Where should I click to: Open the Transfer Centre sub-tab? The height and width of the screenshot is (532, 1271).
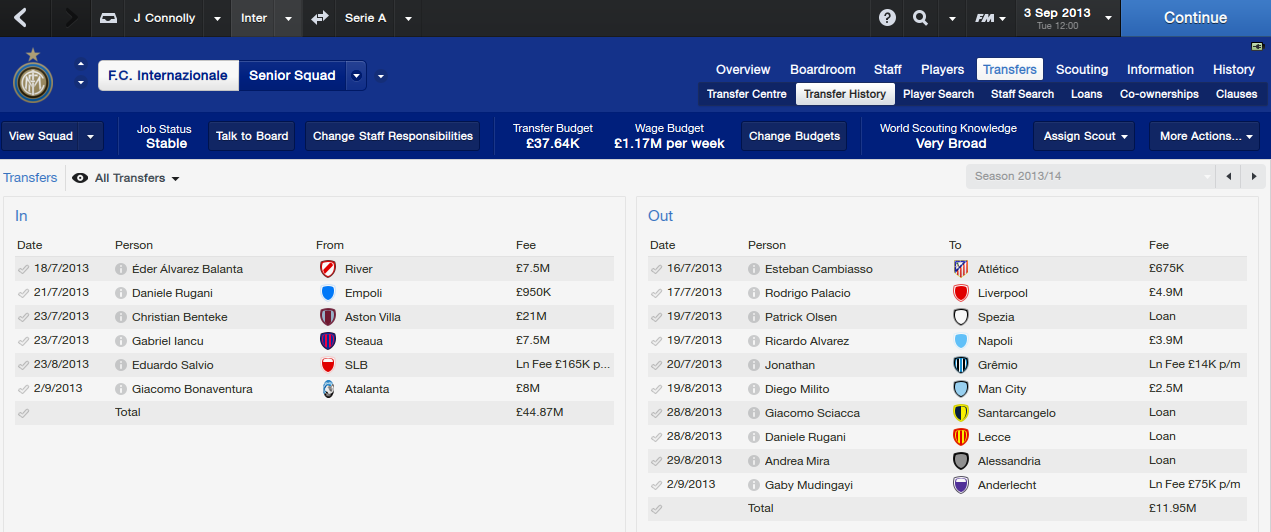(x=746, y=94)
